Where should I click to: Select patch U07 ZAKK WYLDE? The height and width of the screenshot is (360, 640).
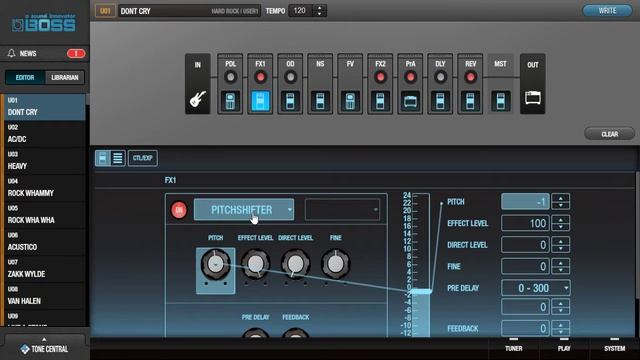[x=45, y=269]
